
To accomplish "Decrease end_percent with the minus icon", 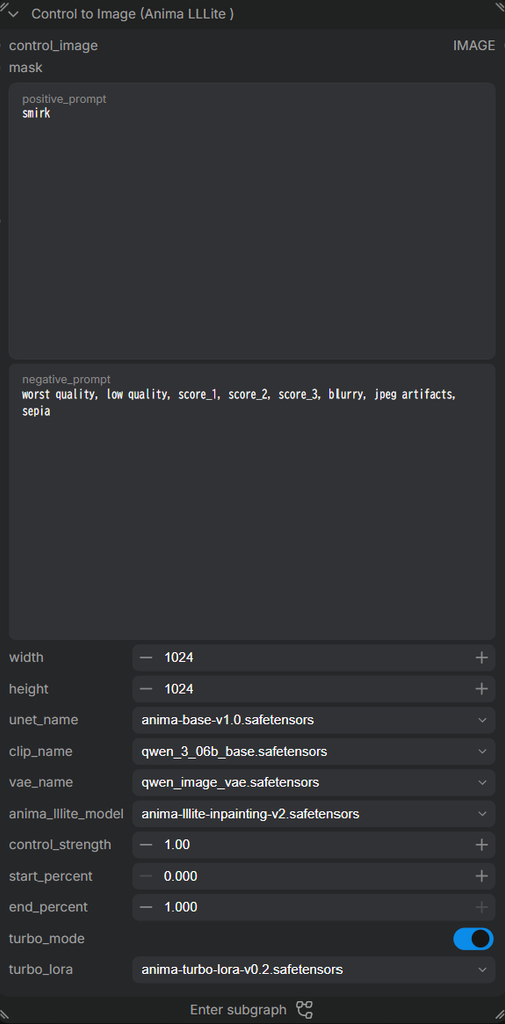I will coord(146,907).
